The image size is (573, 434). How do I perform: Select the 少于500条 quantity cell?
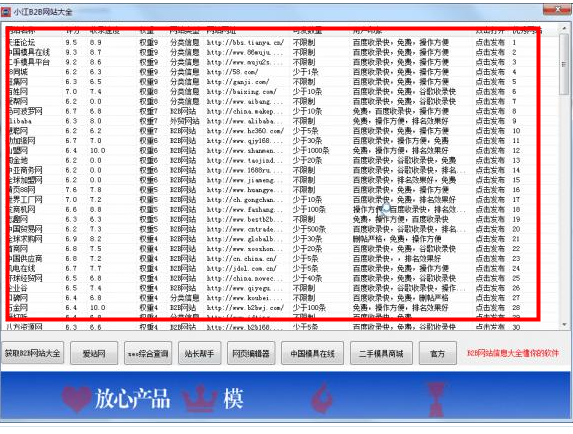click(309, 229)
